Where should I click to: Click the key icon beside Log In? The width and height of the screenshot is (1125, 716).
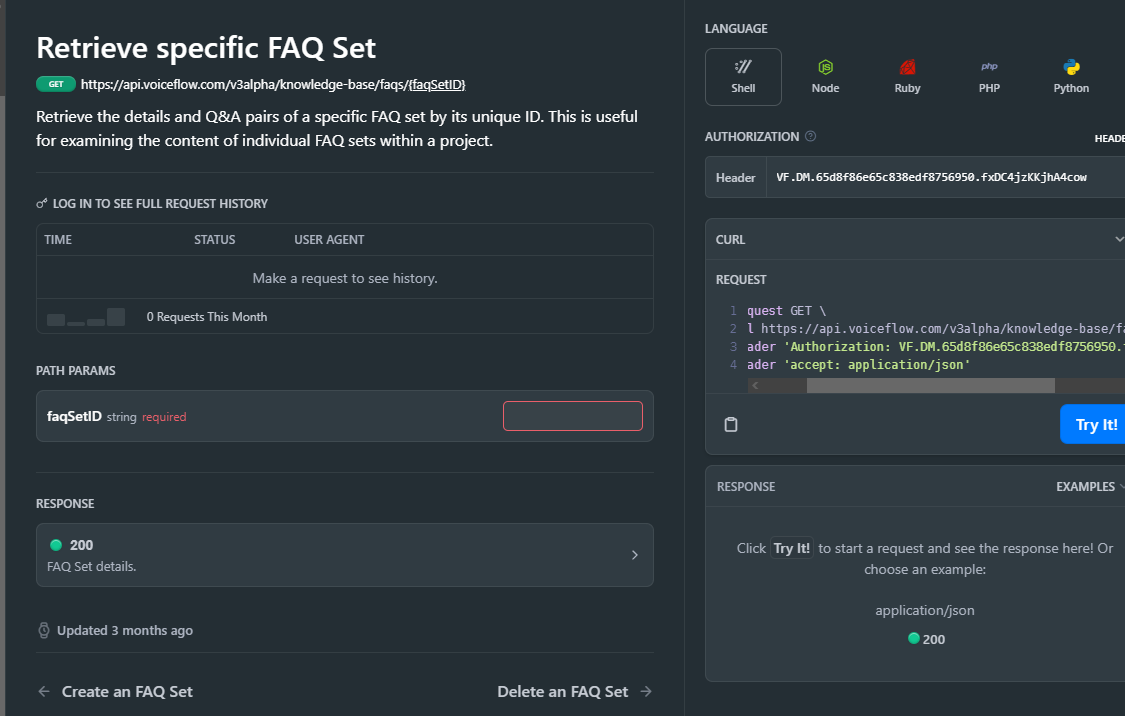42,204
